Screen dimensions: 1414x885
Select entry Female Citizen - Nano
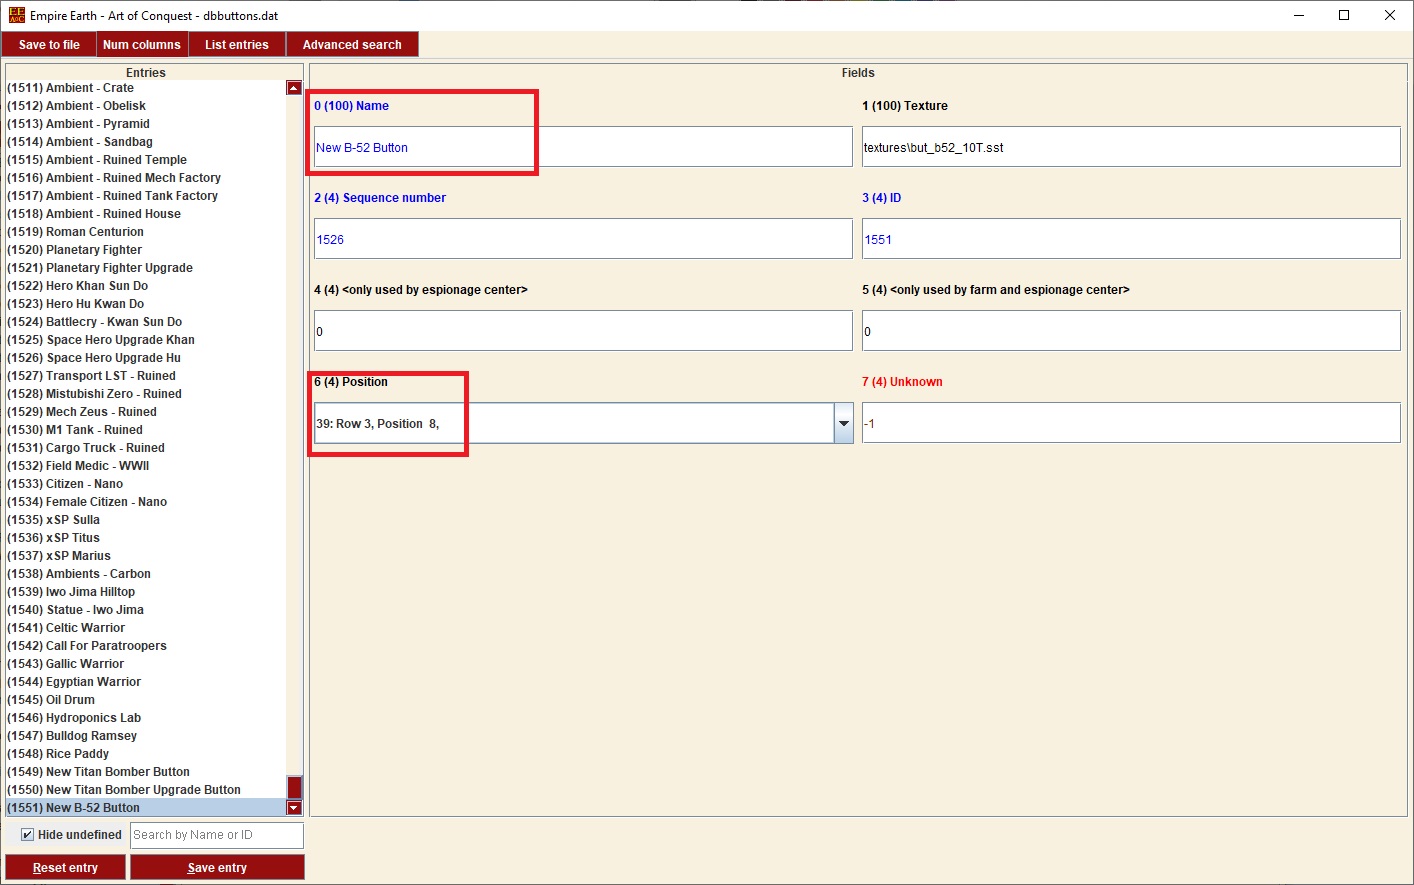[x=146, y=502]
